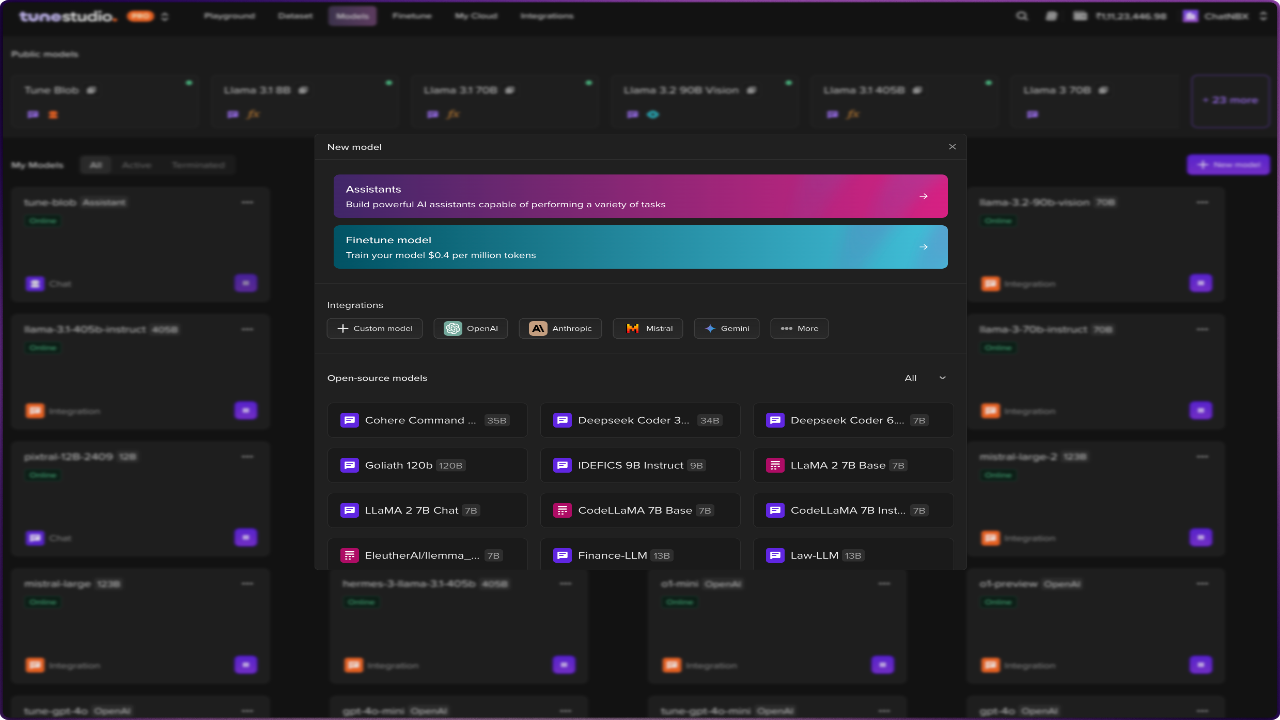This screenshot has height=720, width=1280.
Task: Click the mistral-large model card title
Action: (57, 583)
